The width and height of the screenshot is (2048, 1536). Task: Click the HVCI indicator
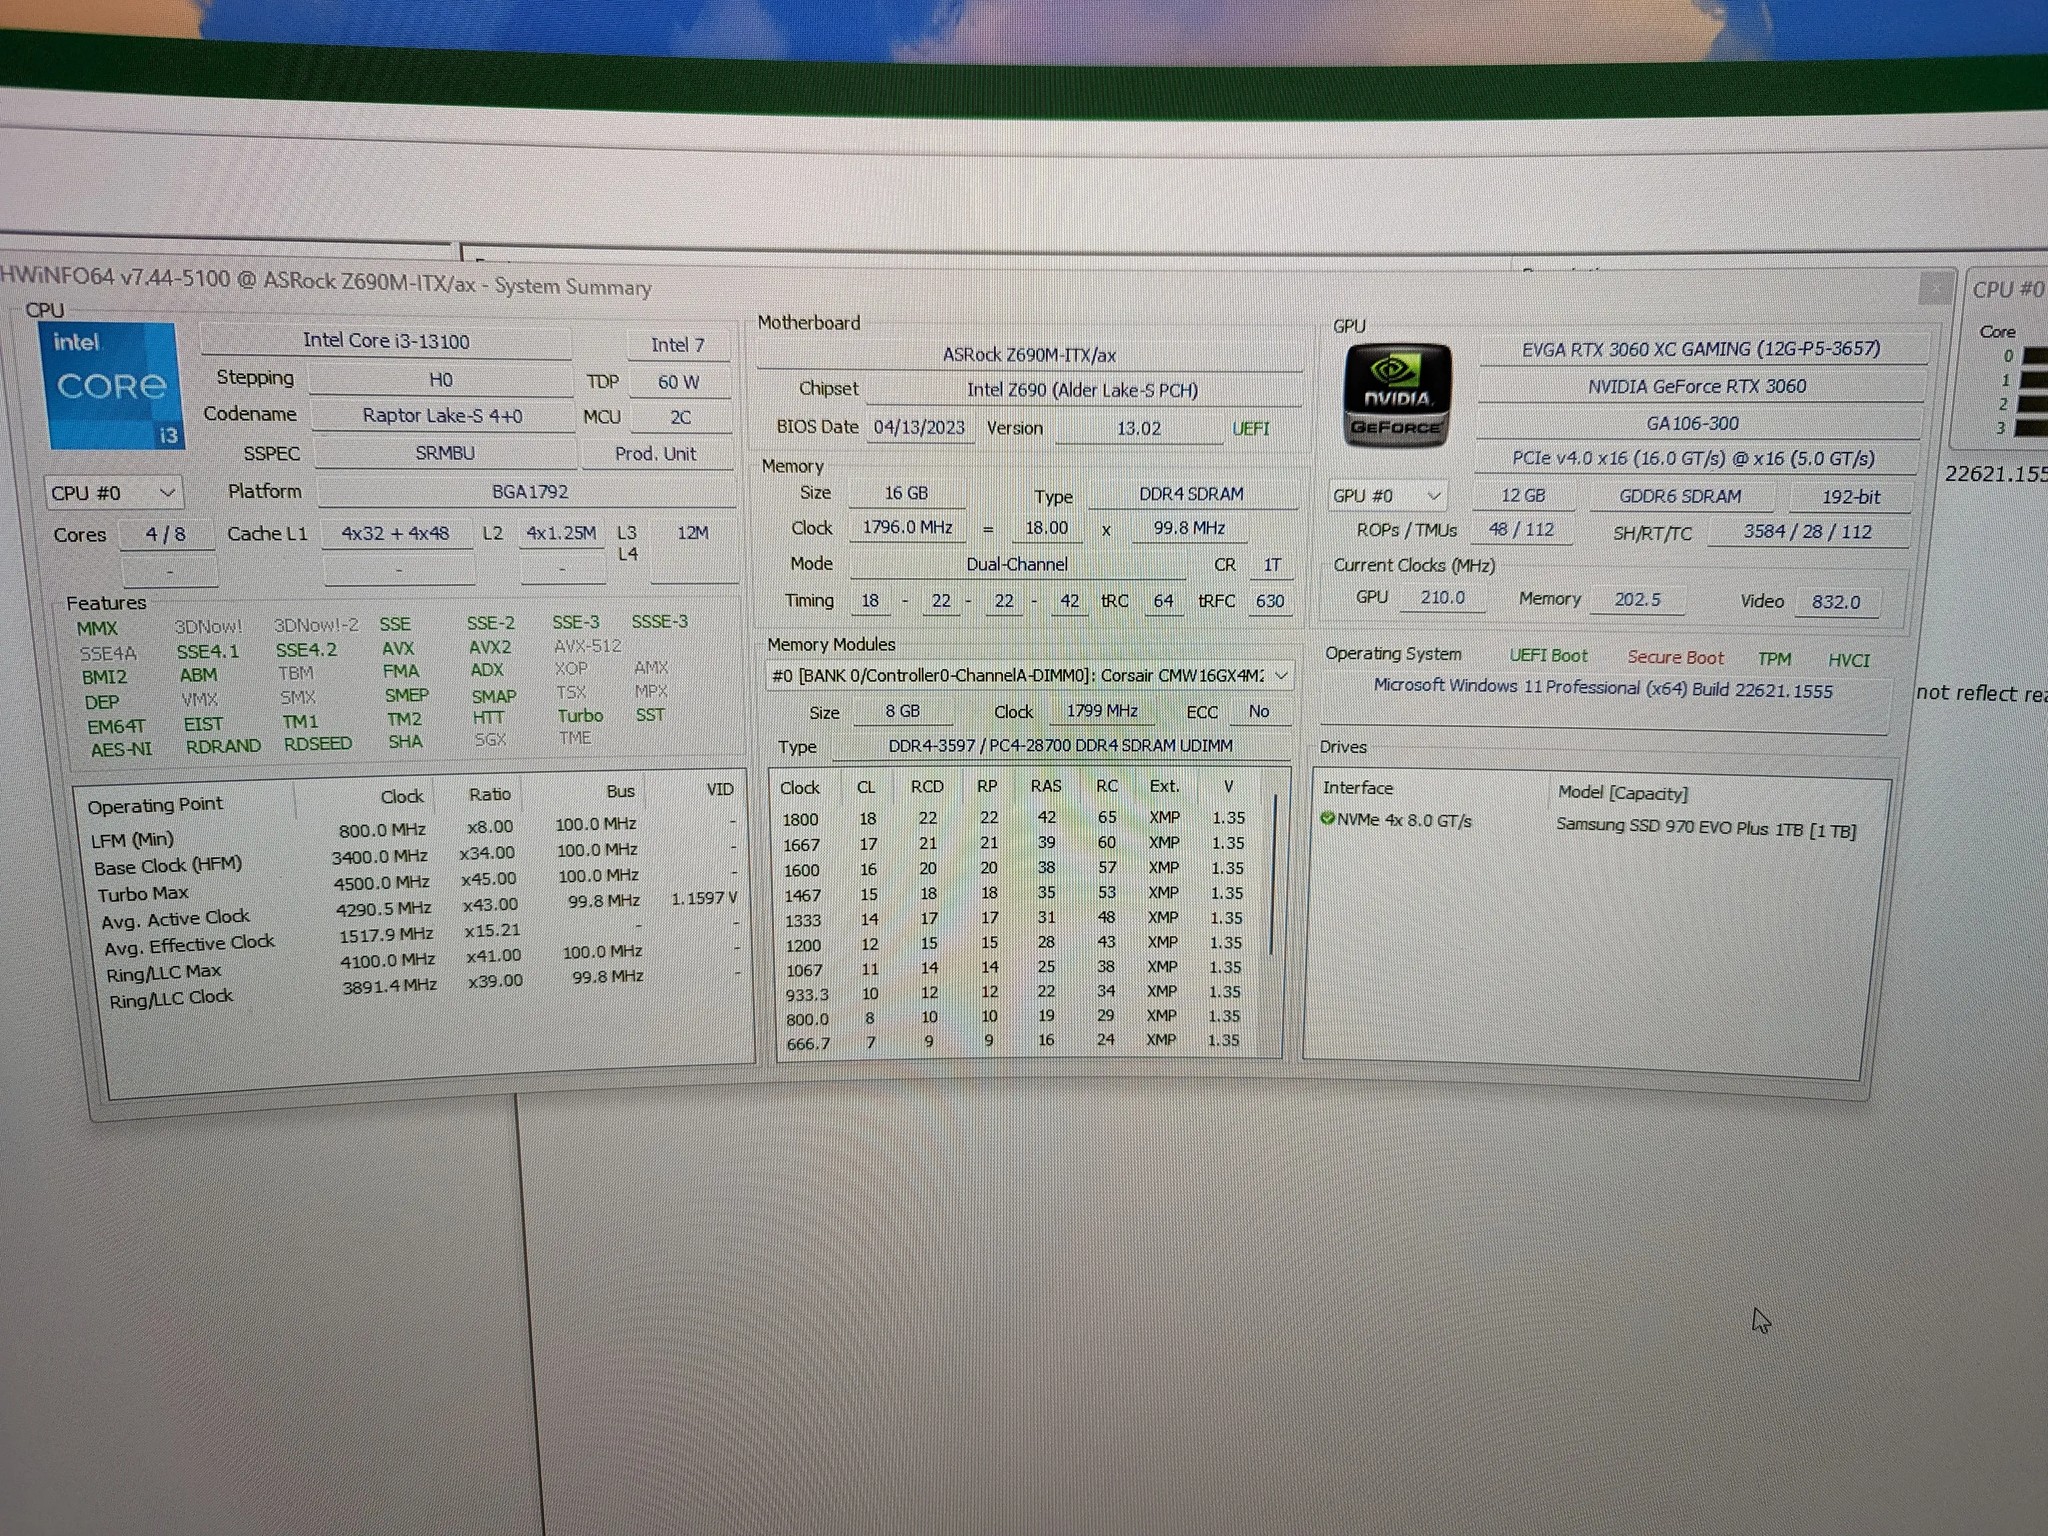point(1849,660)
